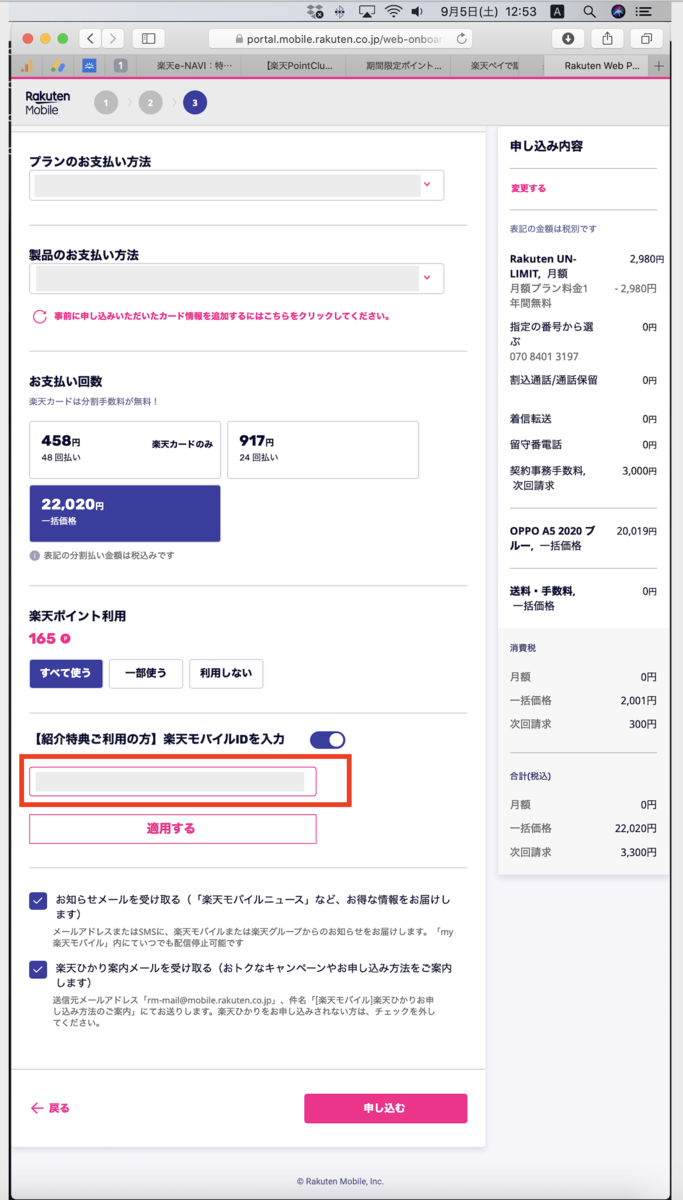
Task: Click the 申し込む submit button
Action: 386,1108
